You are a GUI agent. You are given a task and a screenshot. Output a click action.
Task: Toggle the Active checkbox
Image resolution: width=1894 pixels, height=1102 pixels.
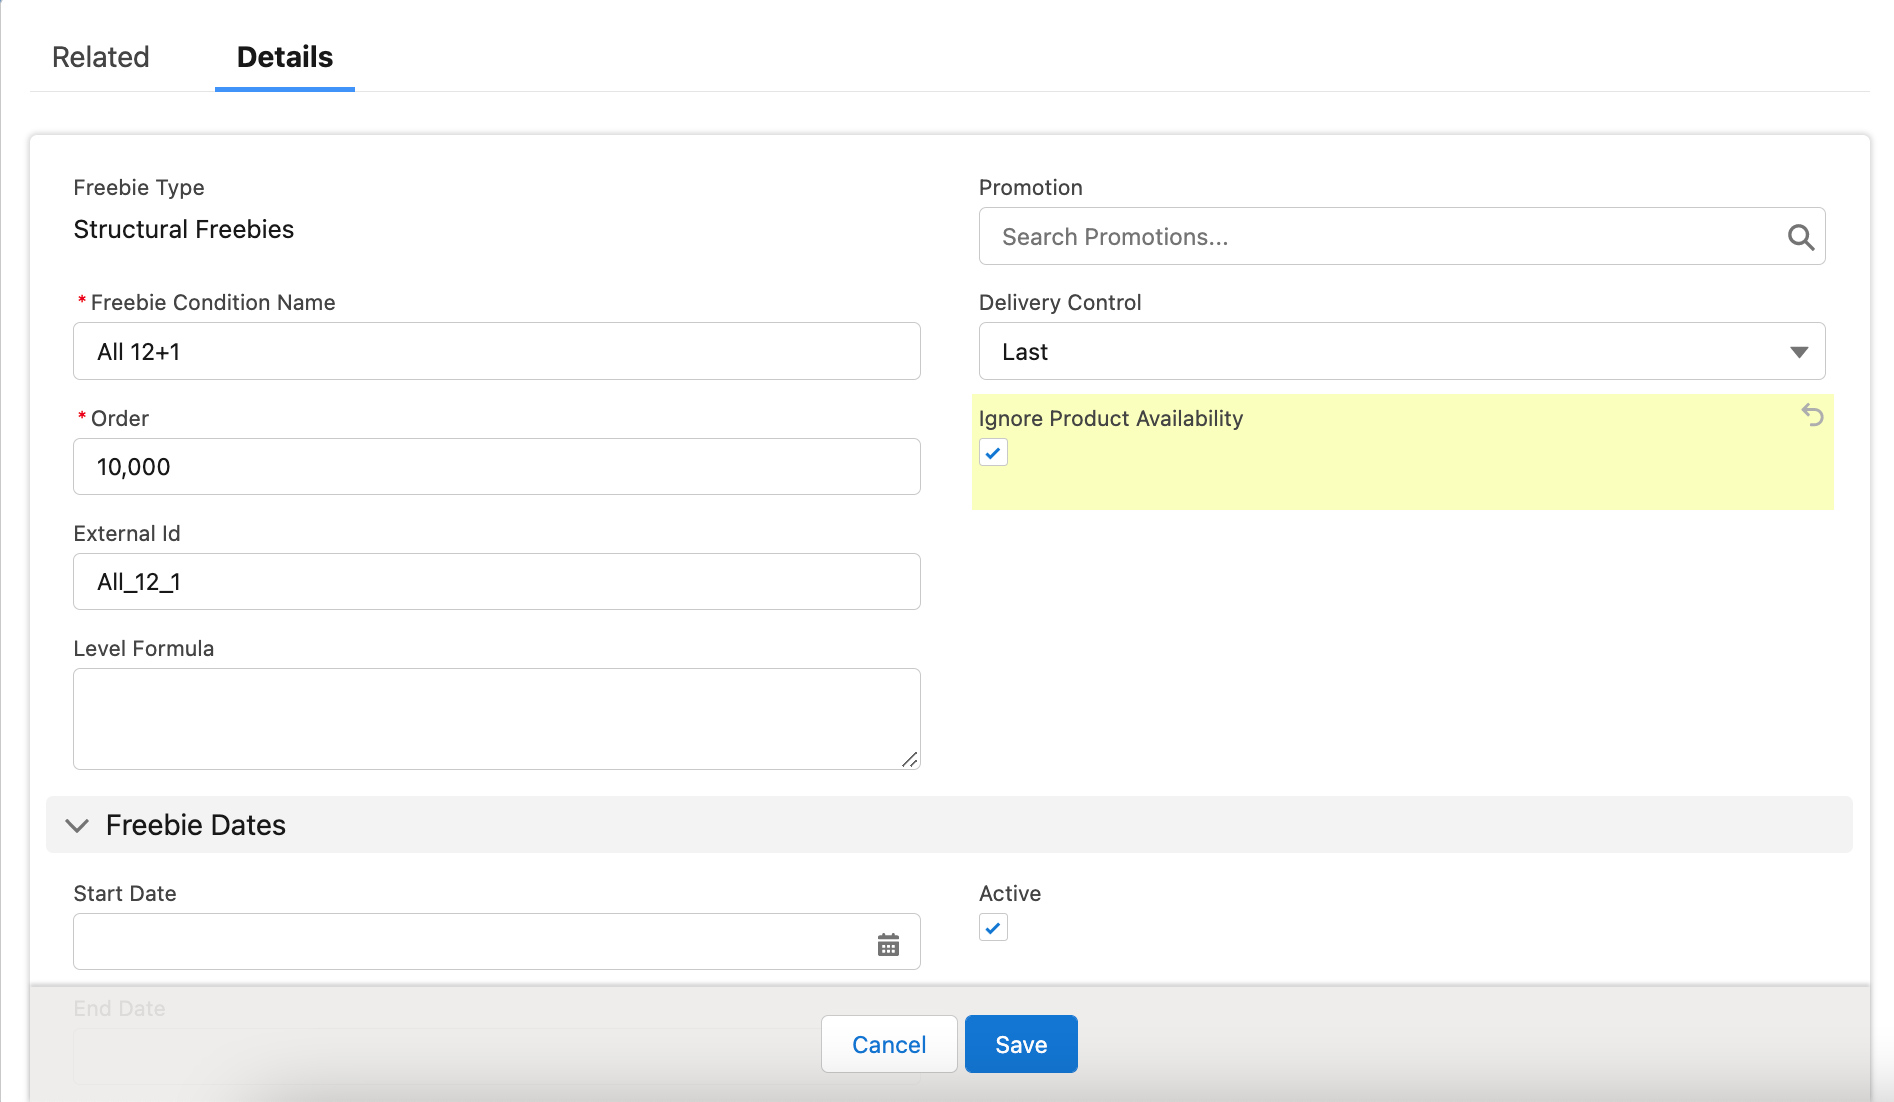click(x=993, y=928)
